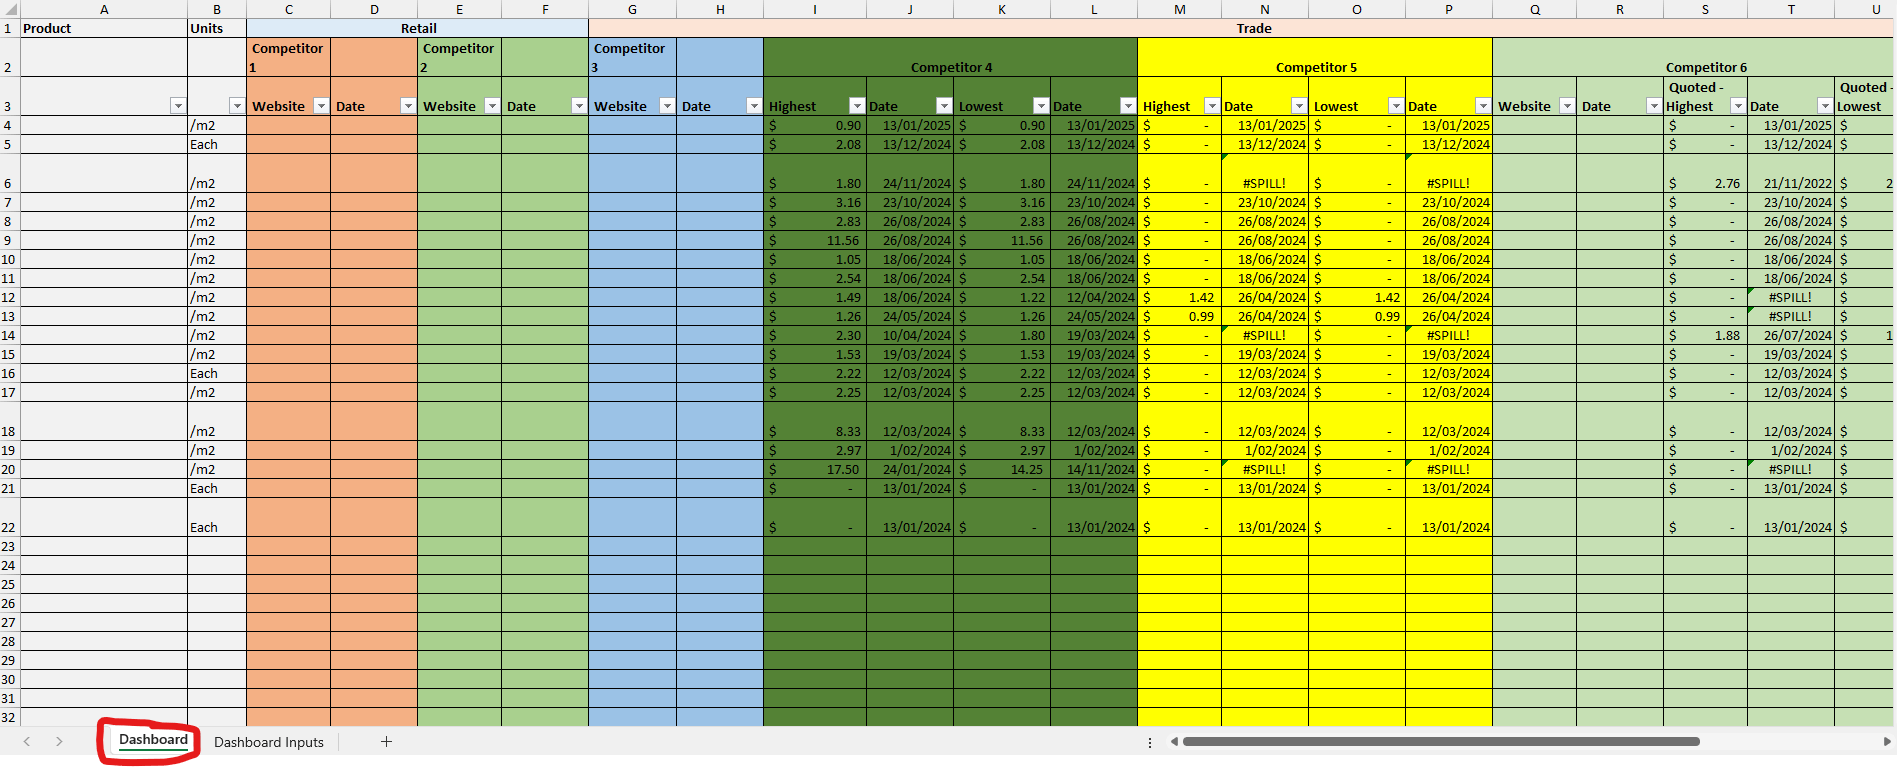1897x767 pixels.
Task: Select column N header
Action: (x=1265, y=9)
